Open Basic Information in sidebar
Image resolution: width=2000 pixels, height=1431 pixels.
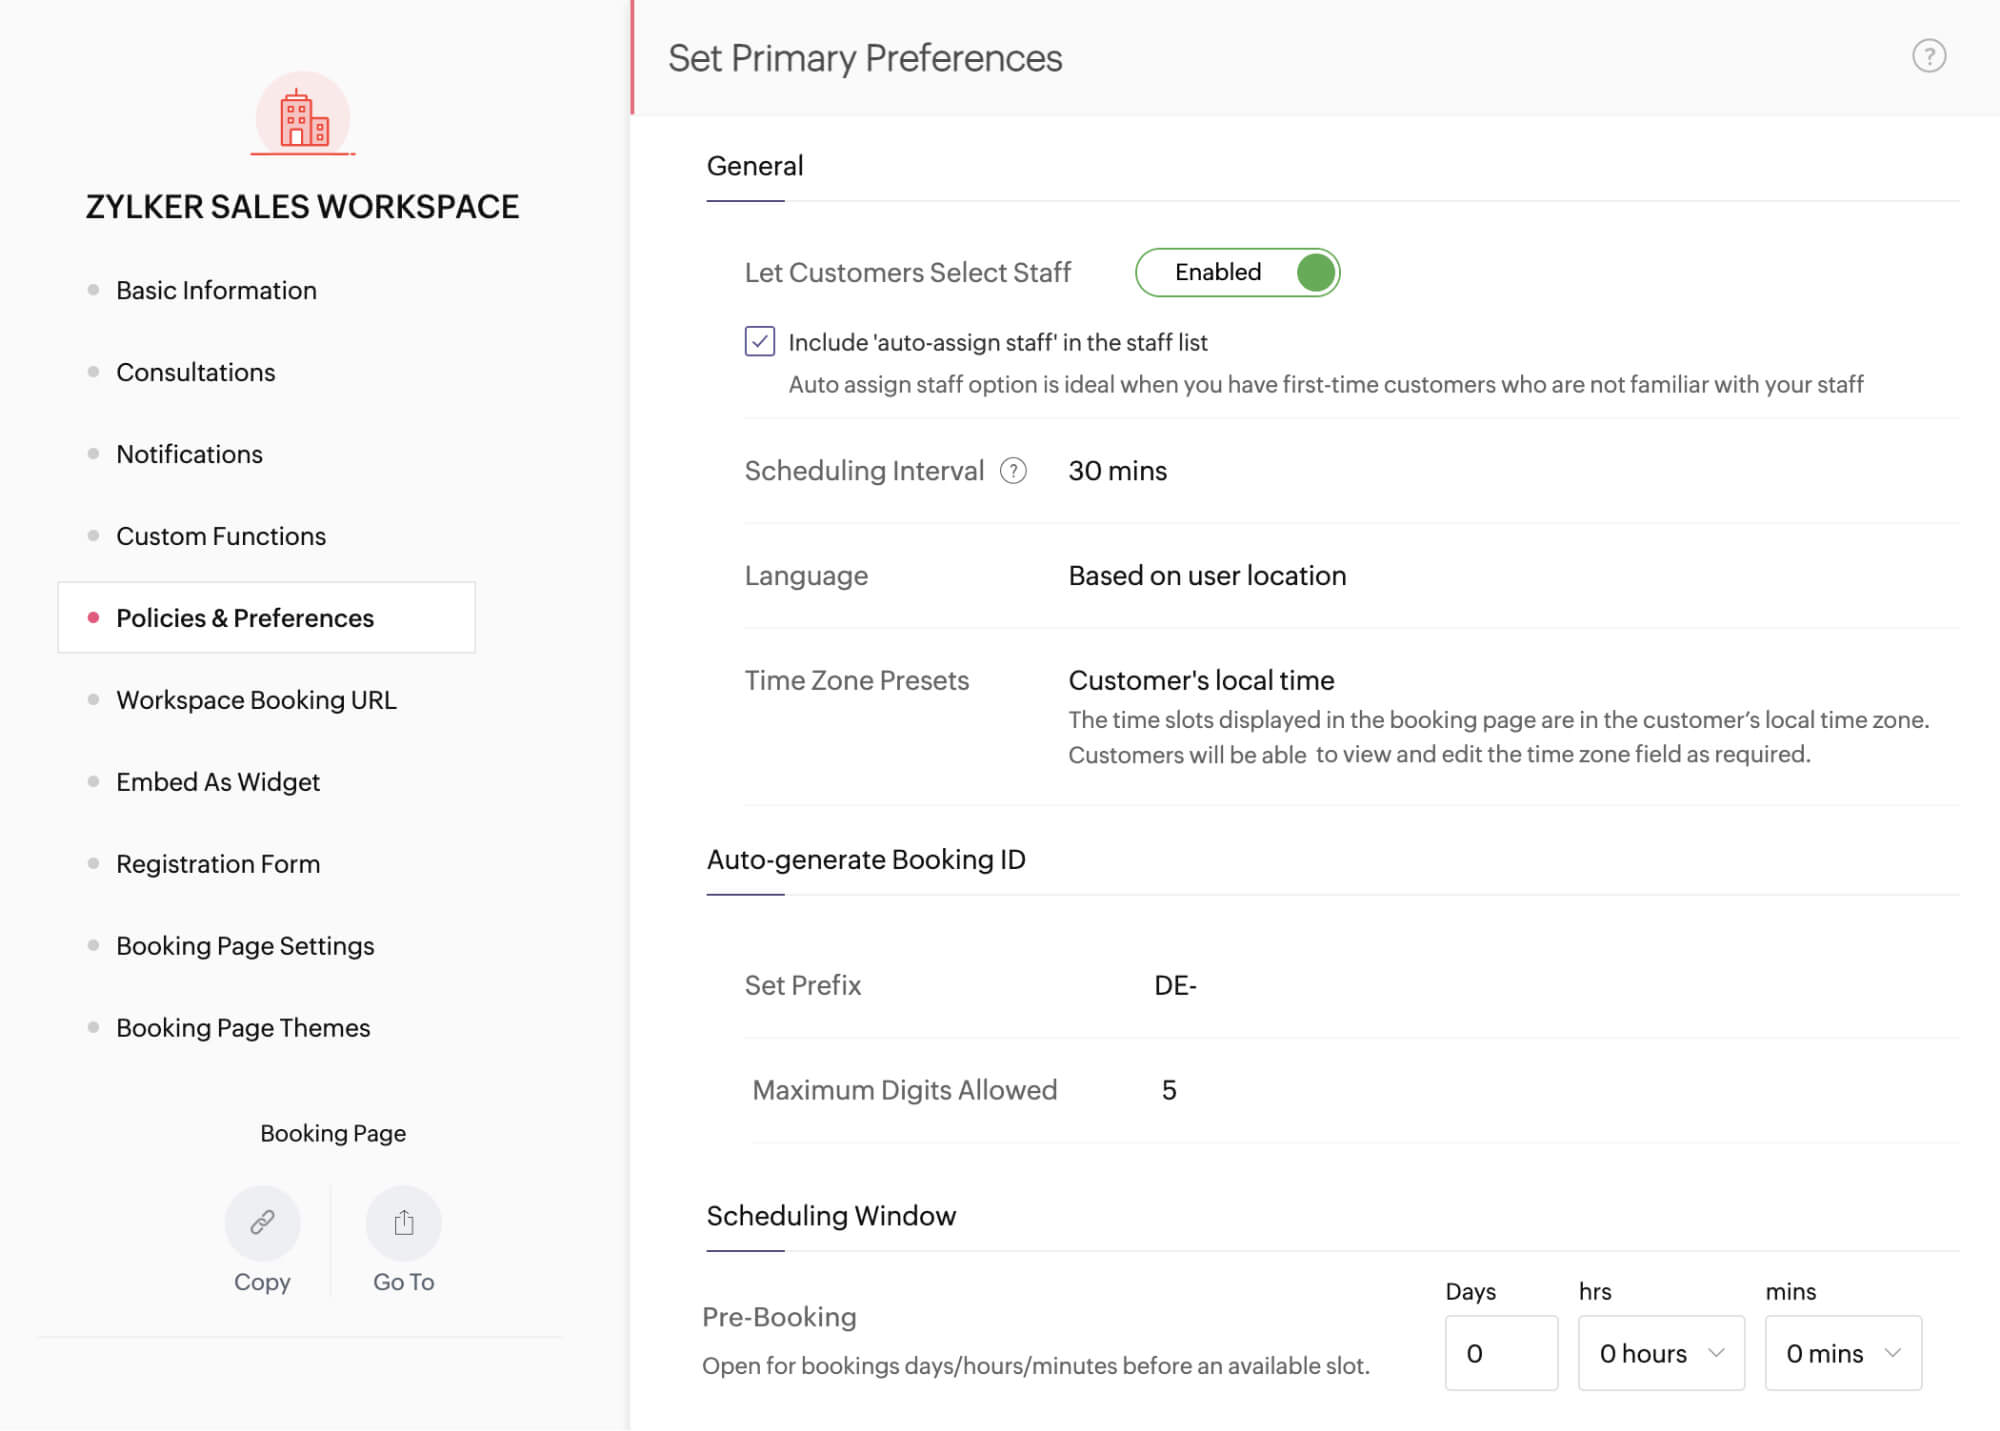pyautogui.click(x=216, y=290)
